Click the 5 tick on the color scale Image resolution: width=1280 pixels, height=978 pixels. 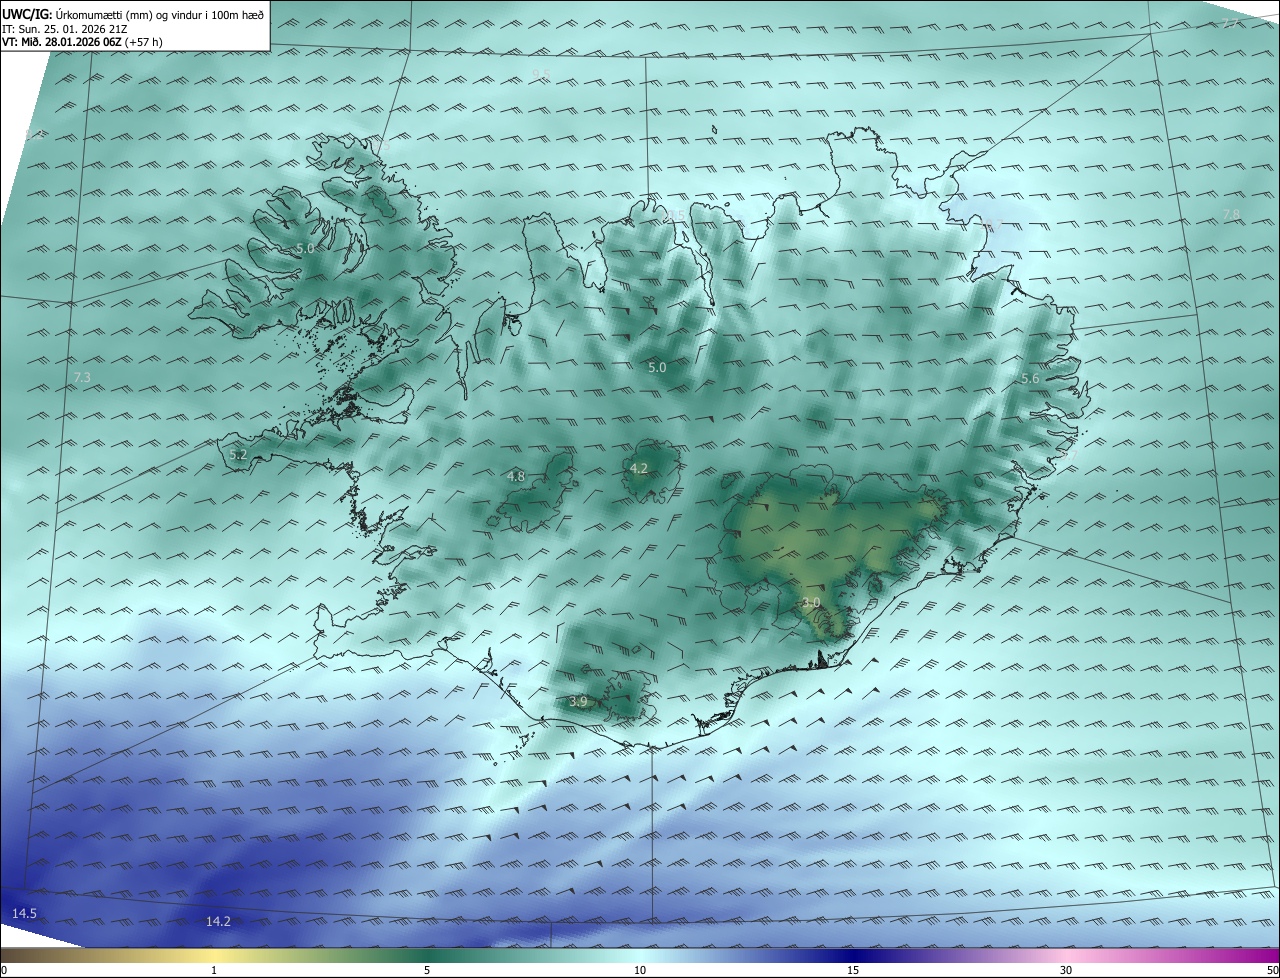[427, 970]
